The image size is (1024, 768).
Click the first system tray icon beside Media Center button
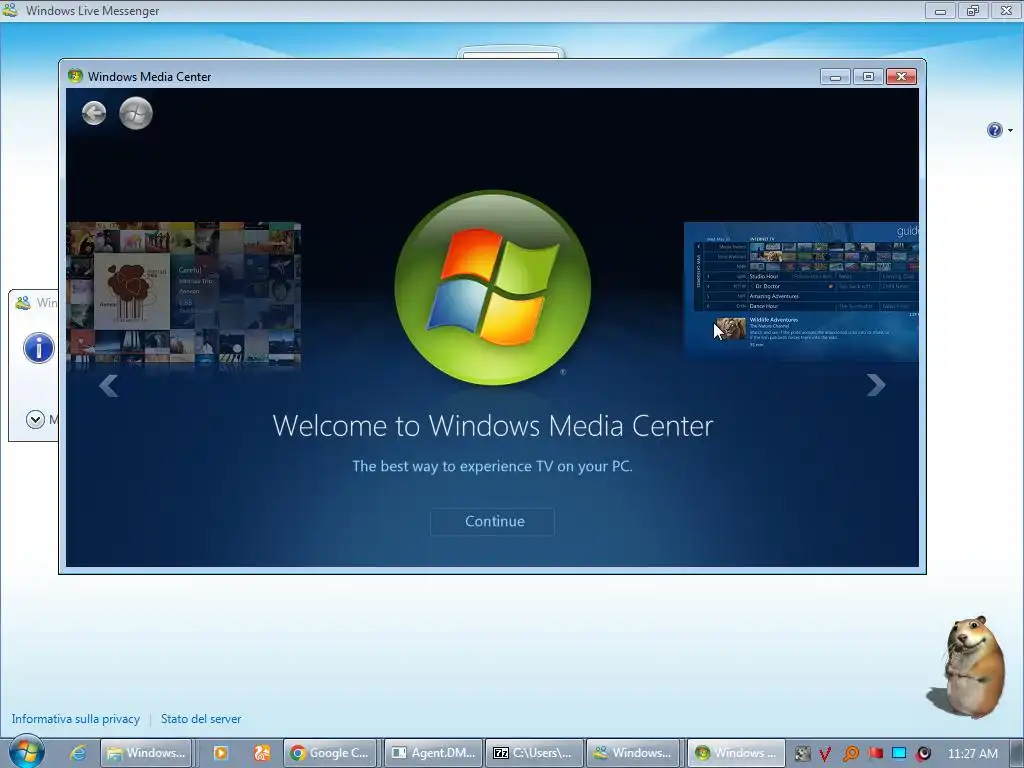[802, 754]
